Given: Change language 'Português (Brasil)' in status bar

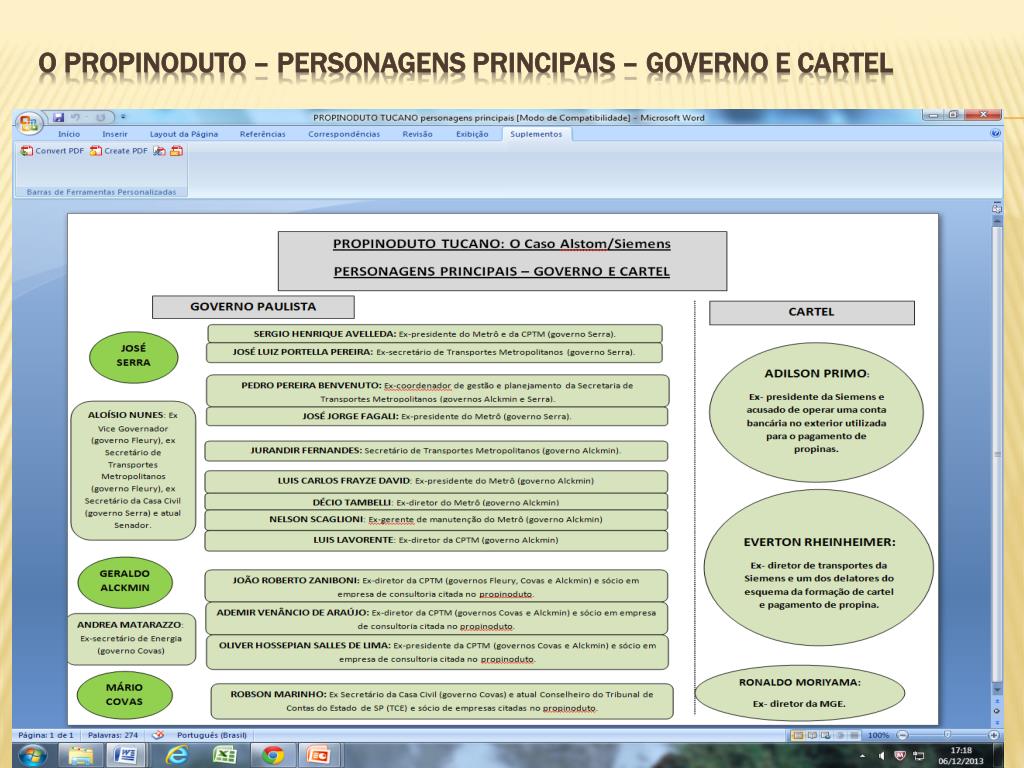Looking at the screenshot, I should pyautogui.click(x=212, y=735).
